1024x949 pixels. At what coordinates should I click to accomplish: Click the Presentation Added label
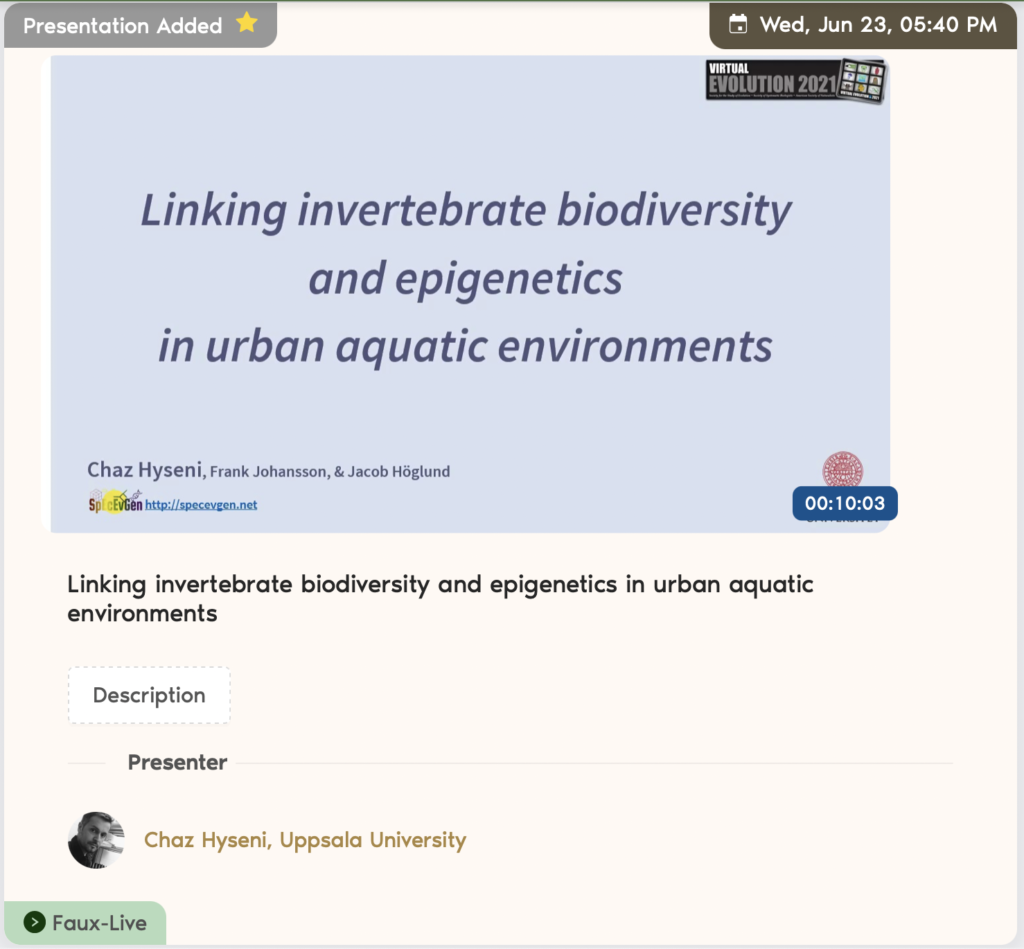tap(122, 26)
